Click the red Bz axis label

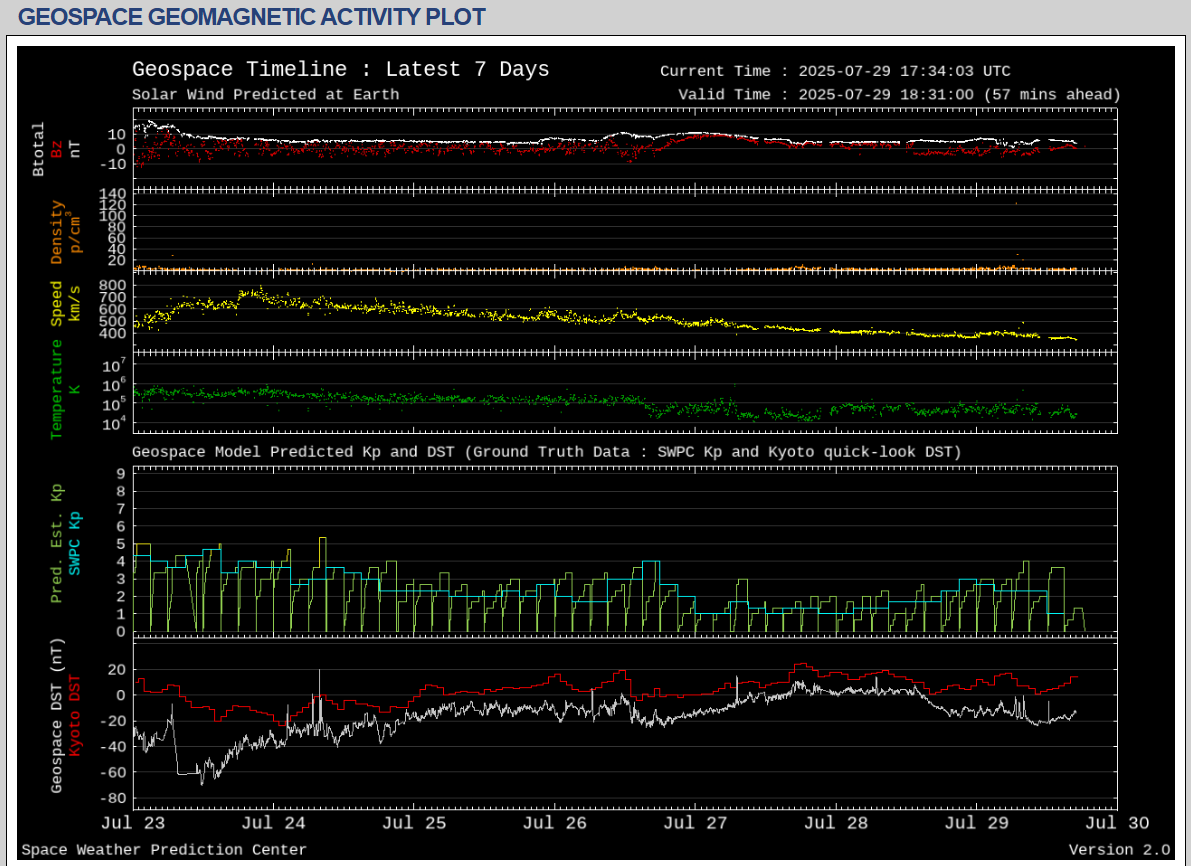coord(57,149)
